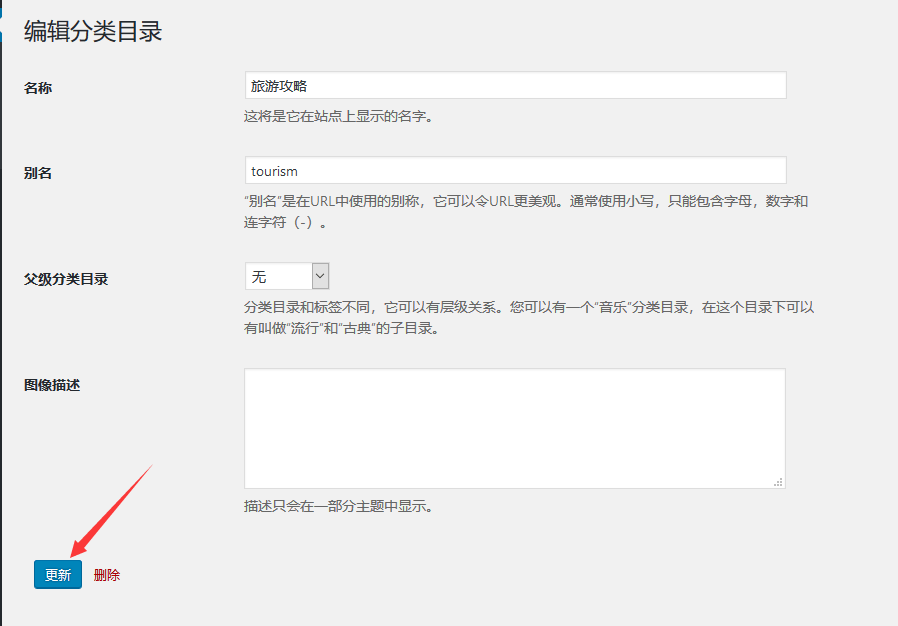The width and height of the screenshot is (898, 626).
Task: Click the 图像描述 label
Action: point(52,385)
